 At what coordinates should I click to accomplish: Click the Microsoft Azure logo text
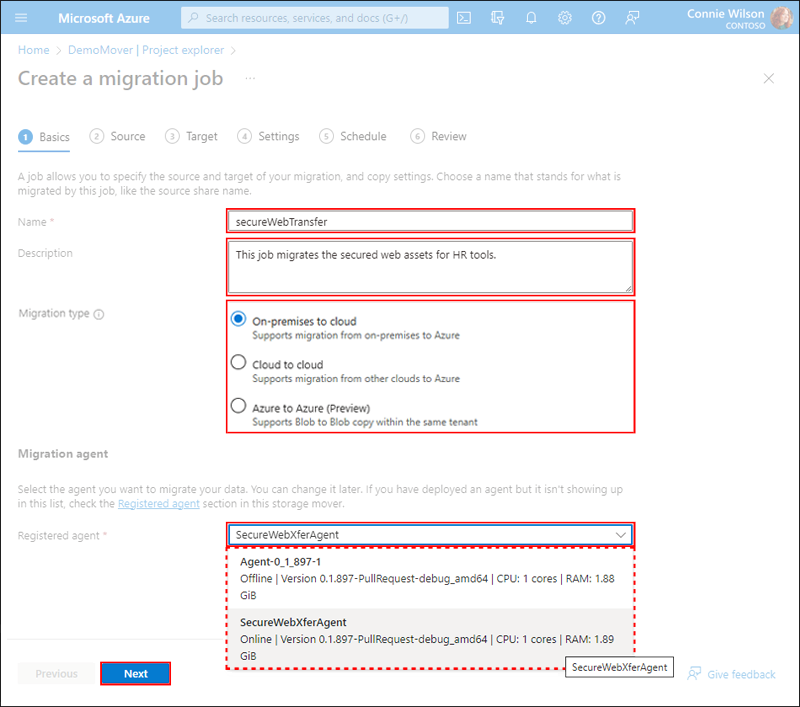pyautogui.click(x=104, y=18)
